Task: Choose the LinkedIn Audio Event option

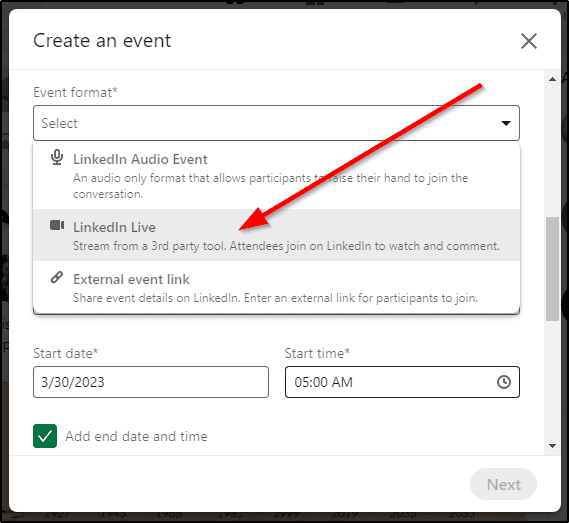Action: coord(276,176)
